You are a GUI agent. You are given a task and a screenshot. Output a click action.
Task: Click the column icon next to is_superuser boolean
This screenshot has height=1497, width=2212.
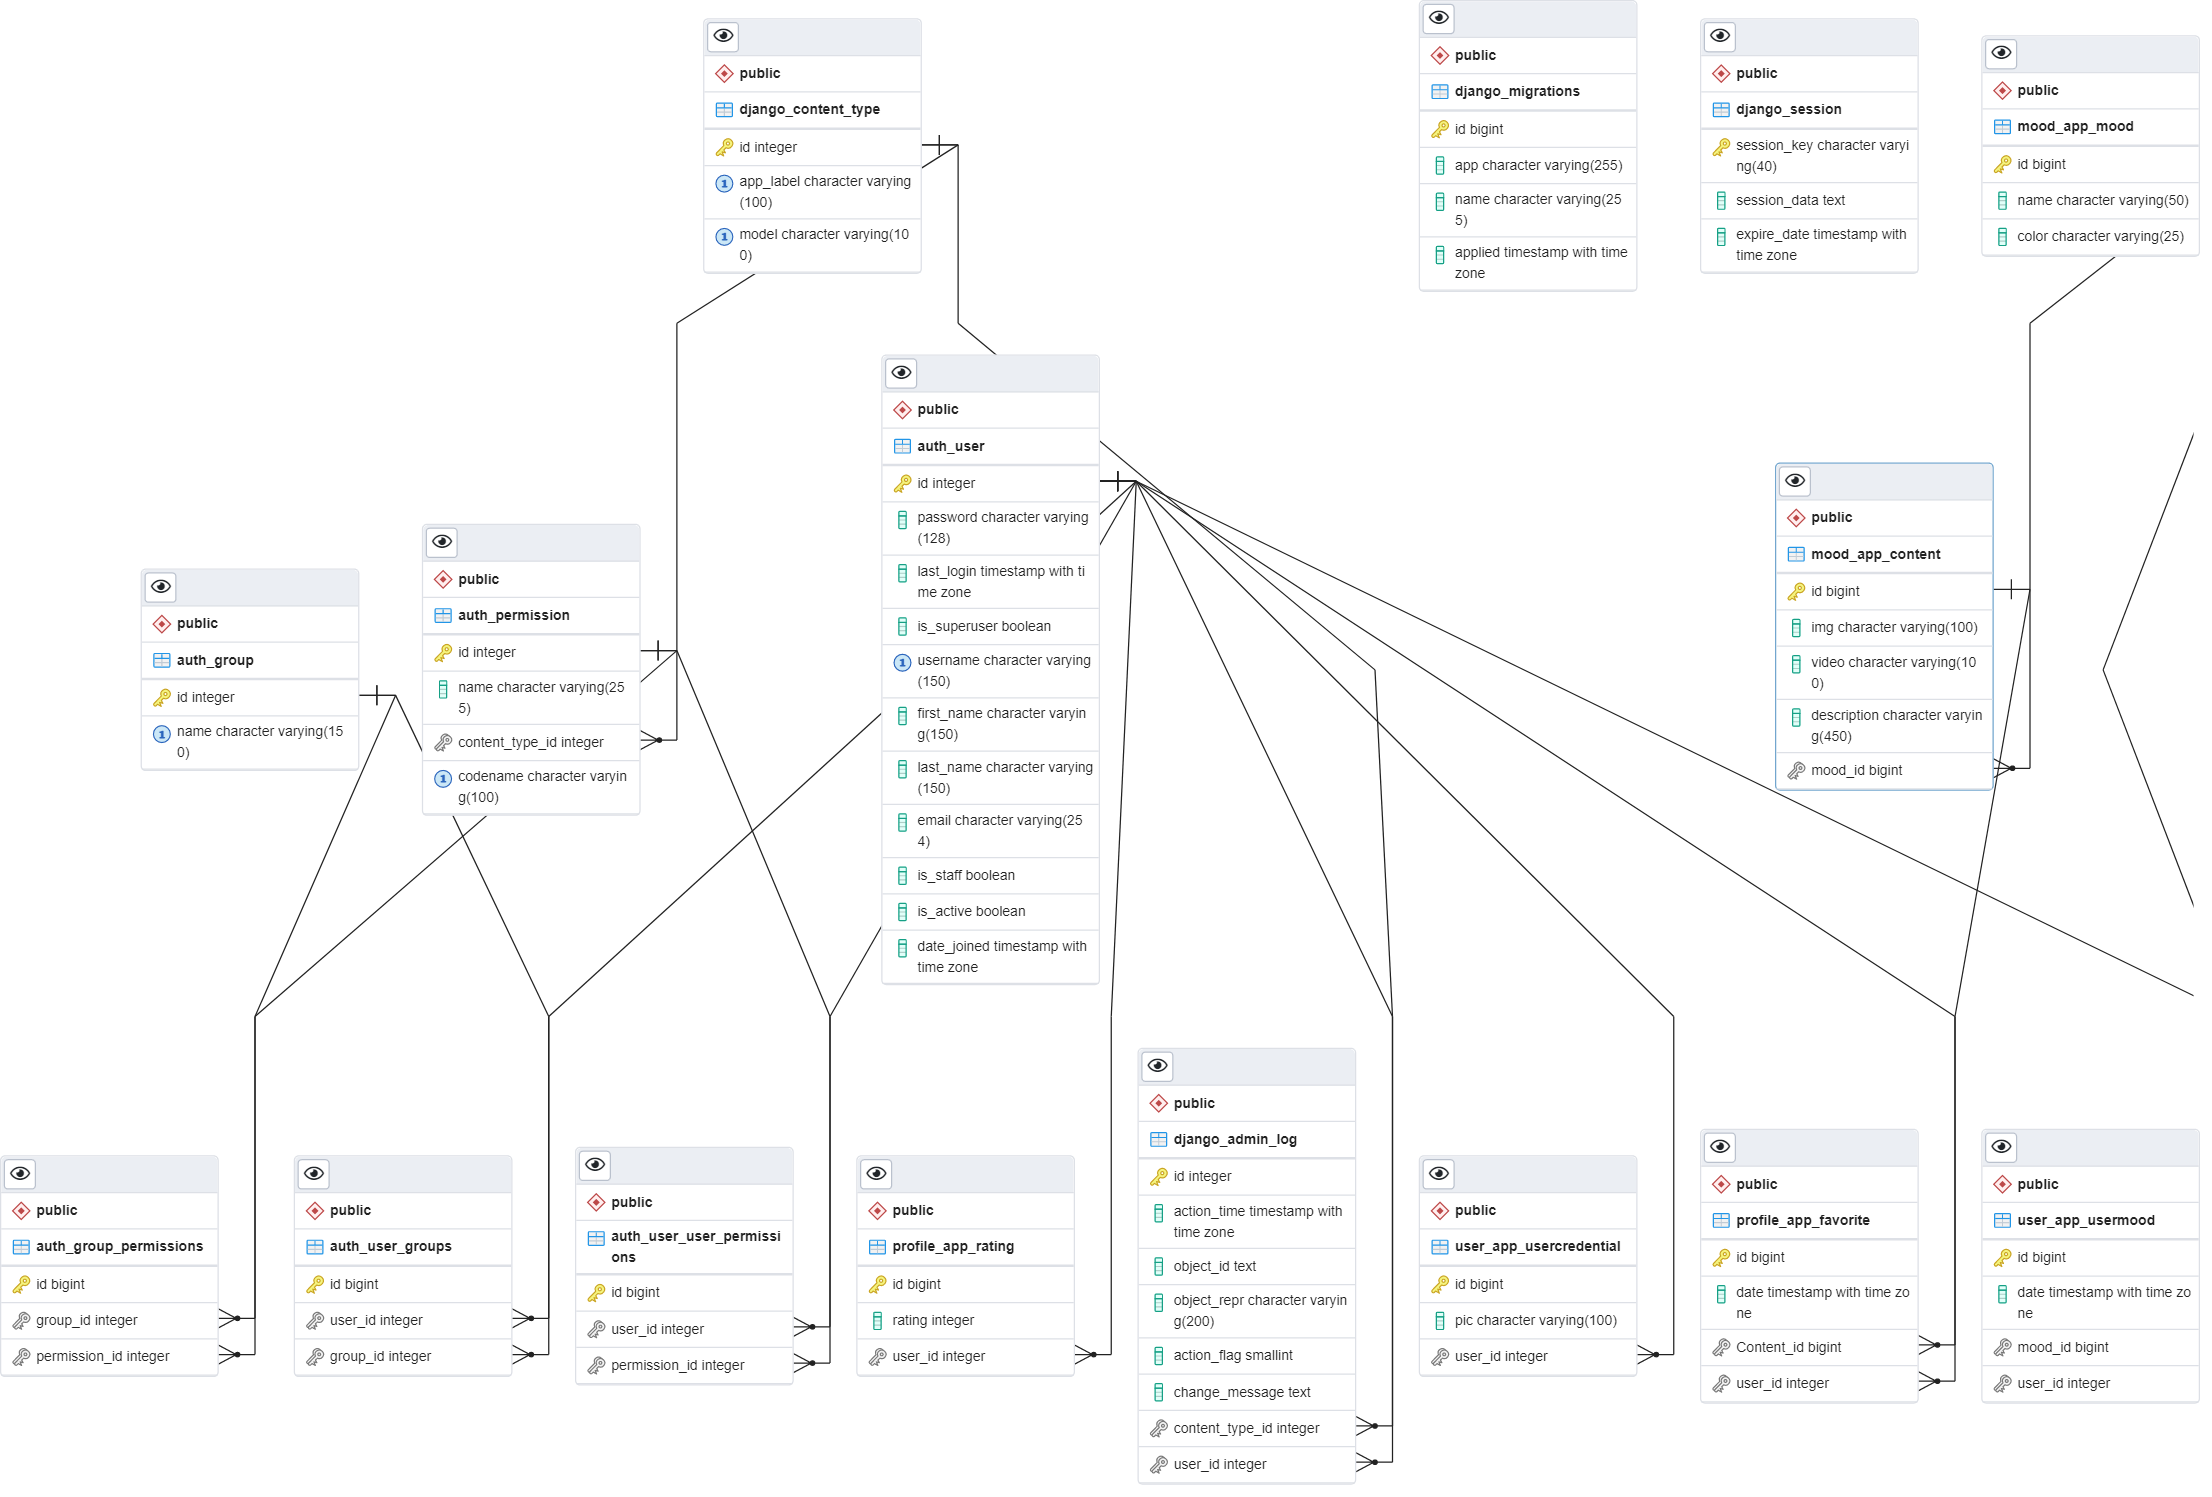pyautogui.click(x=904, y=625)
